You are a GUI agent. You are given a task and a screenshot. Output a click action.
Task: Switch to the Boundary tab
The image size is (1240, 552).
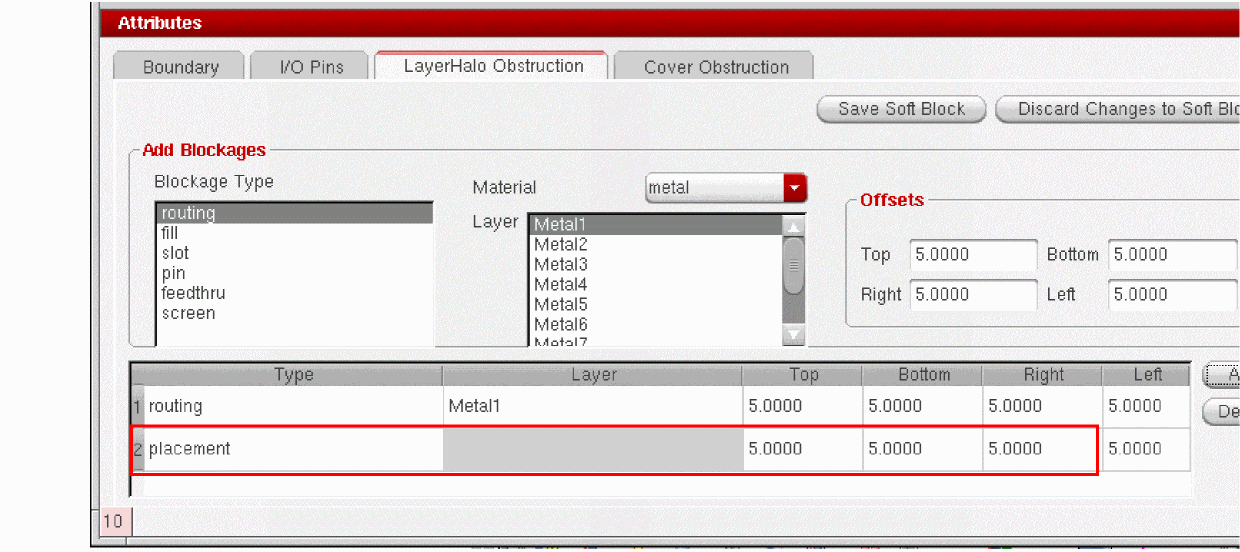[x=180, y=67]
